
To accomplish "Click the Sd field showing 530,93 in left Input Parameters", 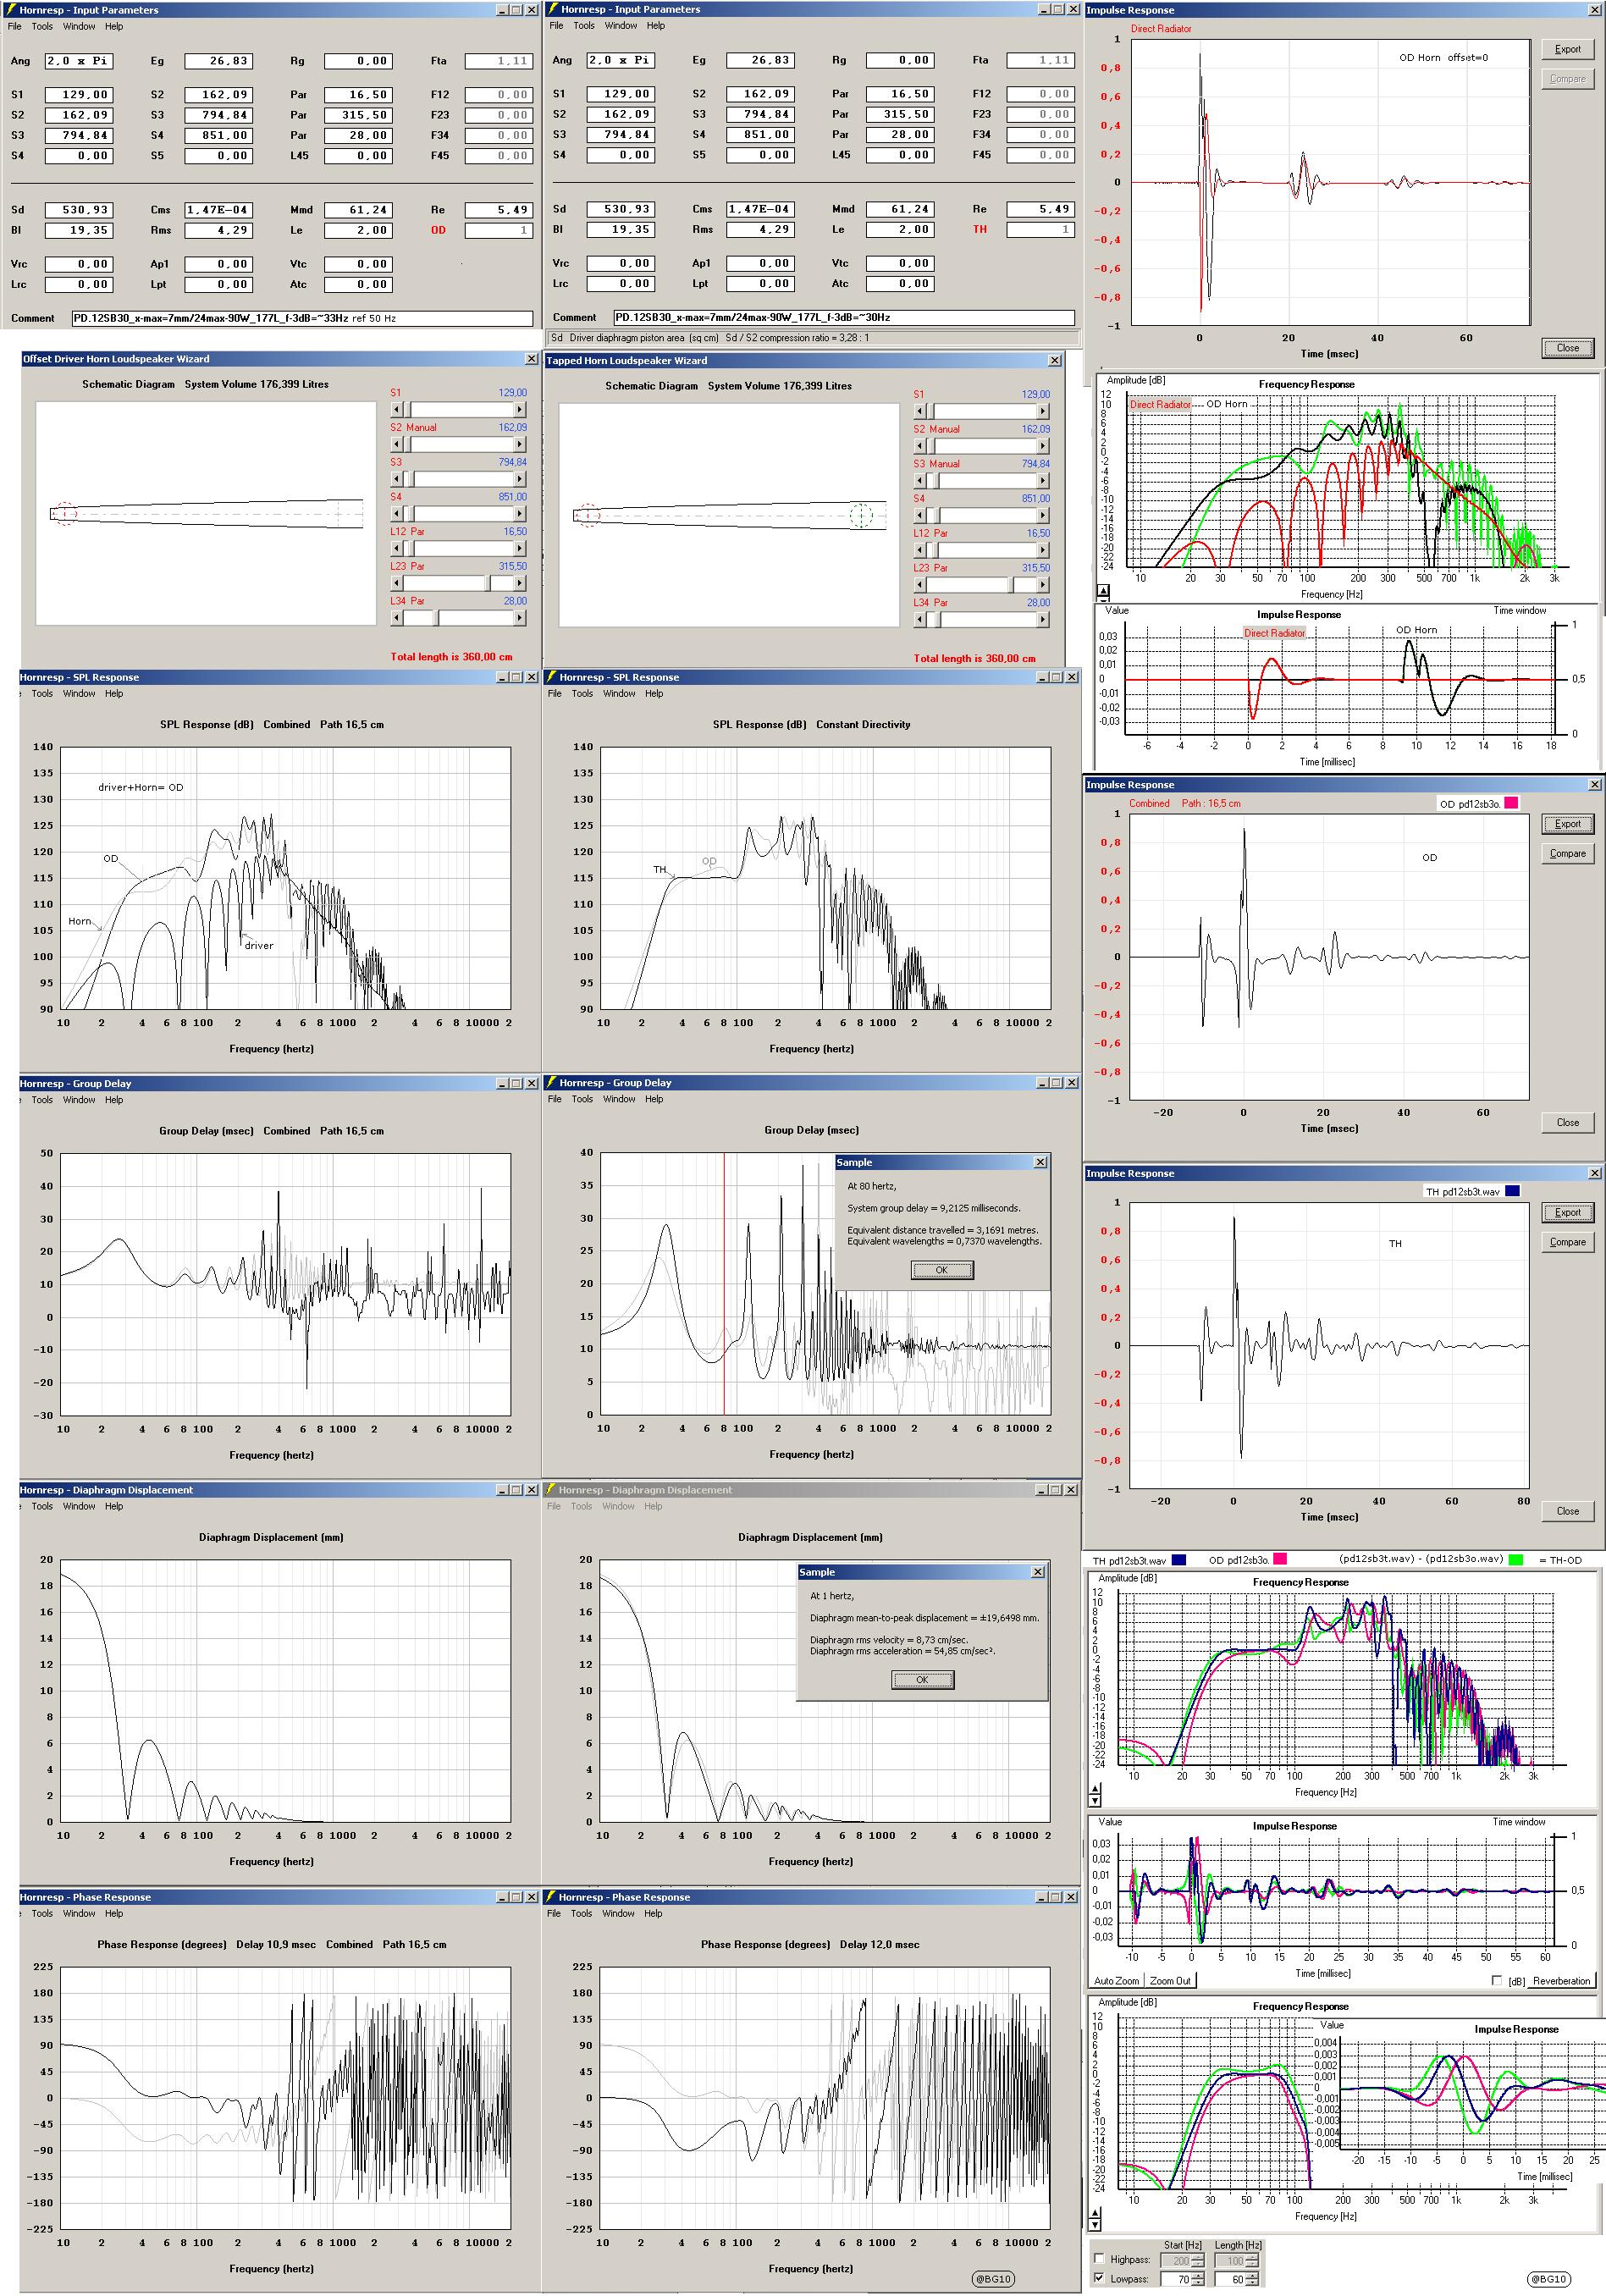I will click(78, 210).
